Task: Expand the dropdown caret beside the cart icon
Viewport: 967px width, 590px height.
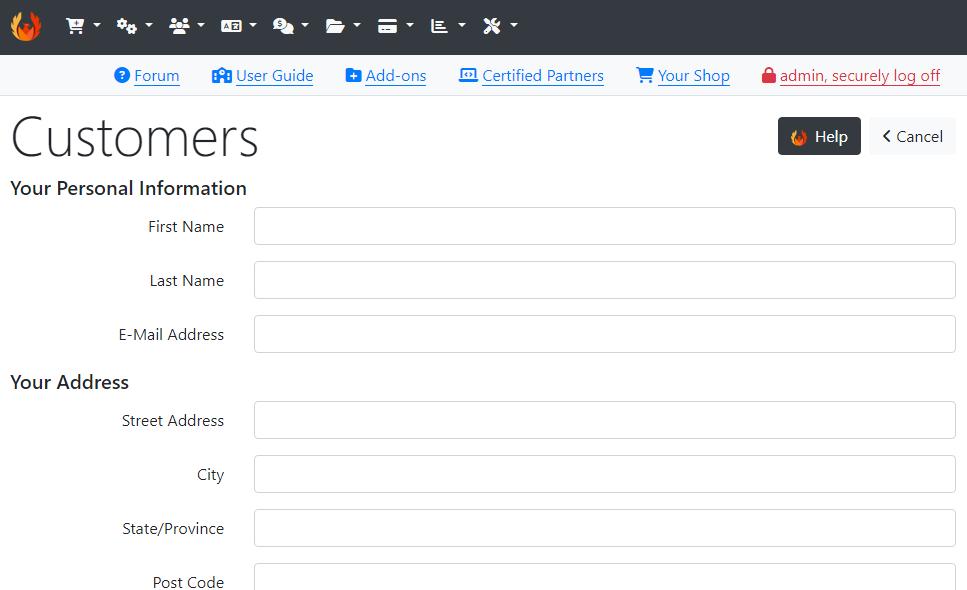Action: click(97, 25)
